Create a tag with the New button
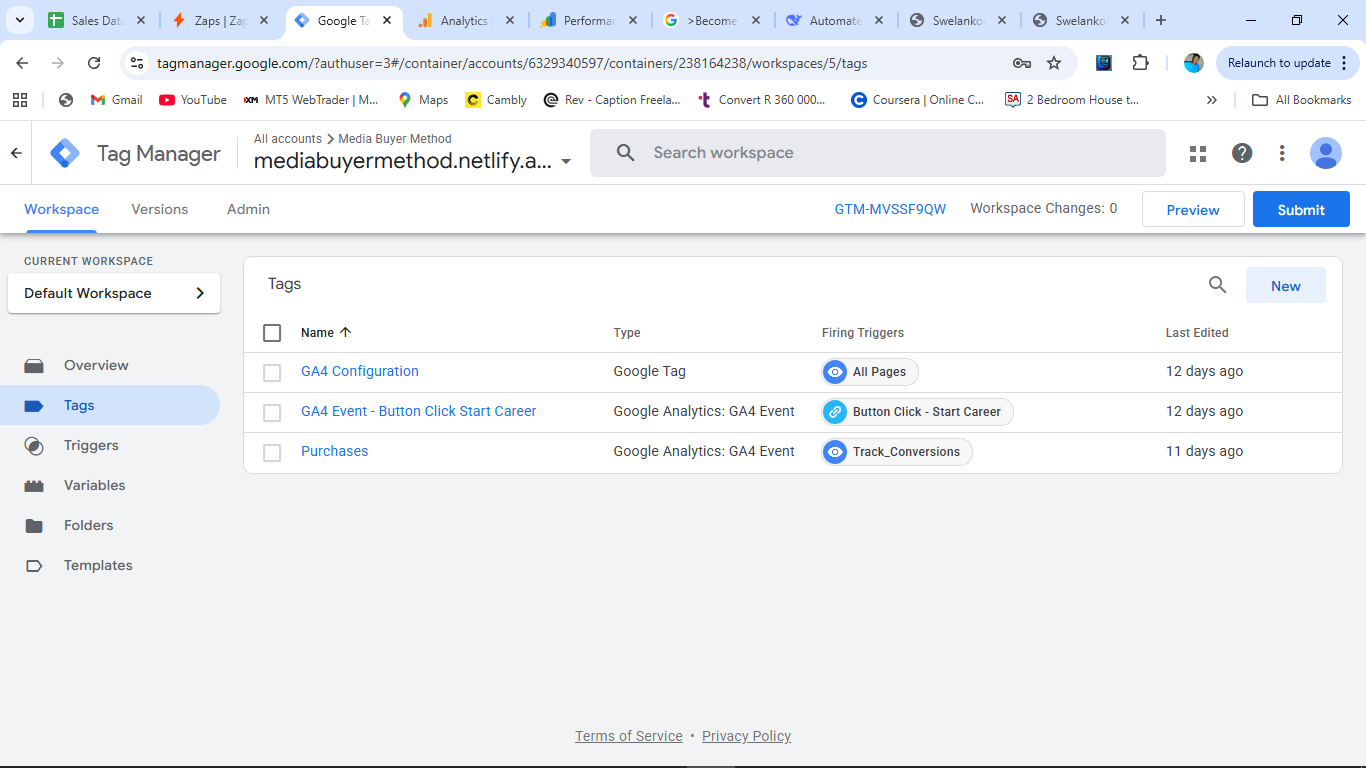The width and height of the screenshot is (1366, 768). click(1286, 285)
